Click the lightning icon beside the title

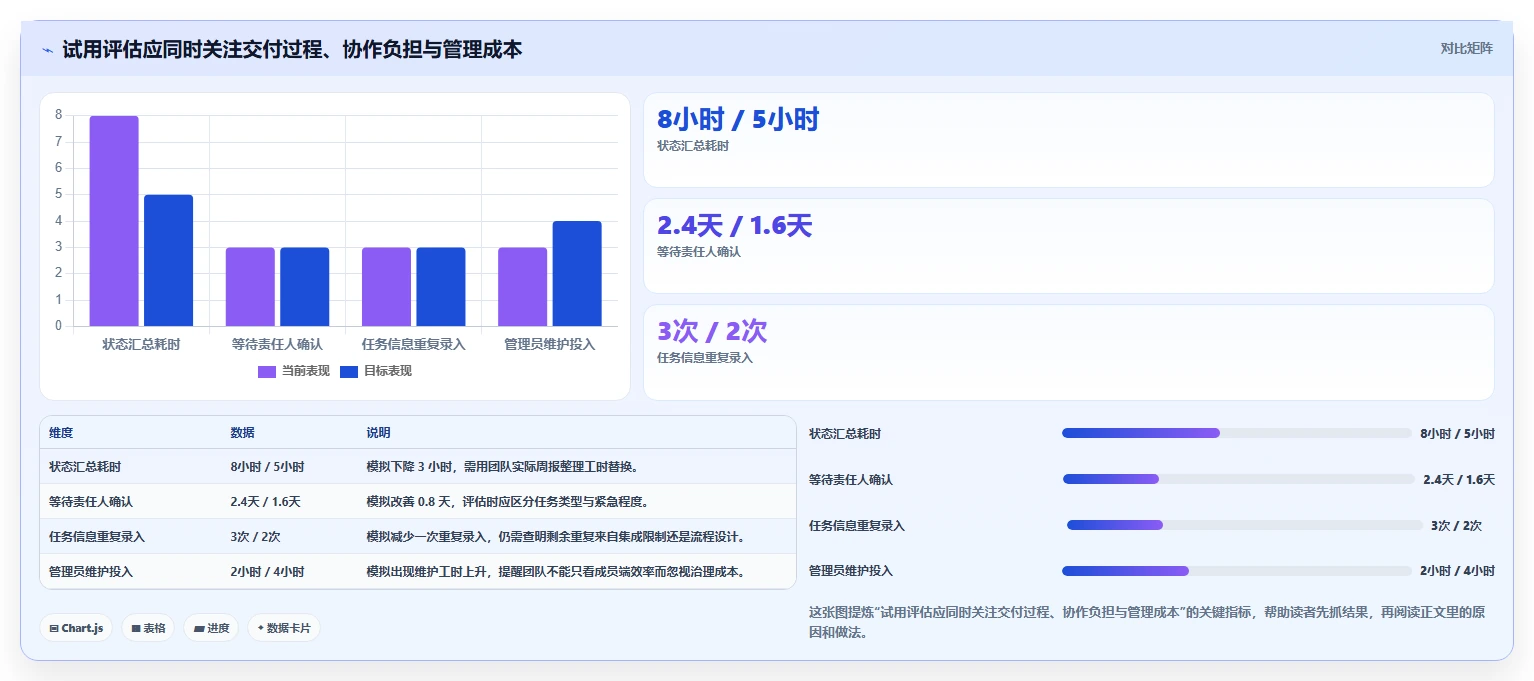(48, 50)
